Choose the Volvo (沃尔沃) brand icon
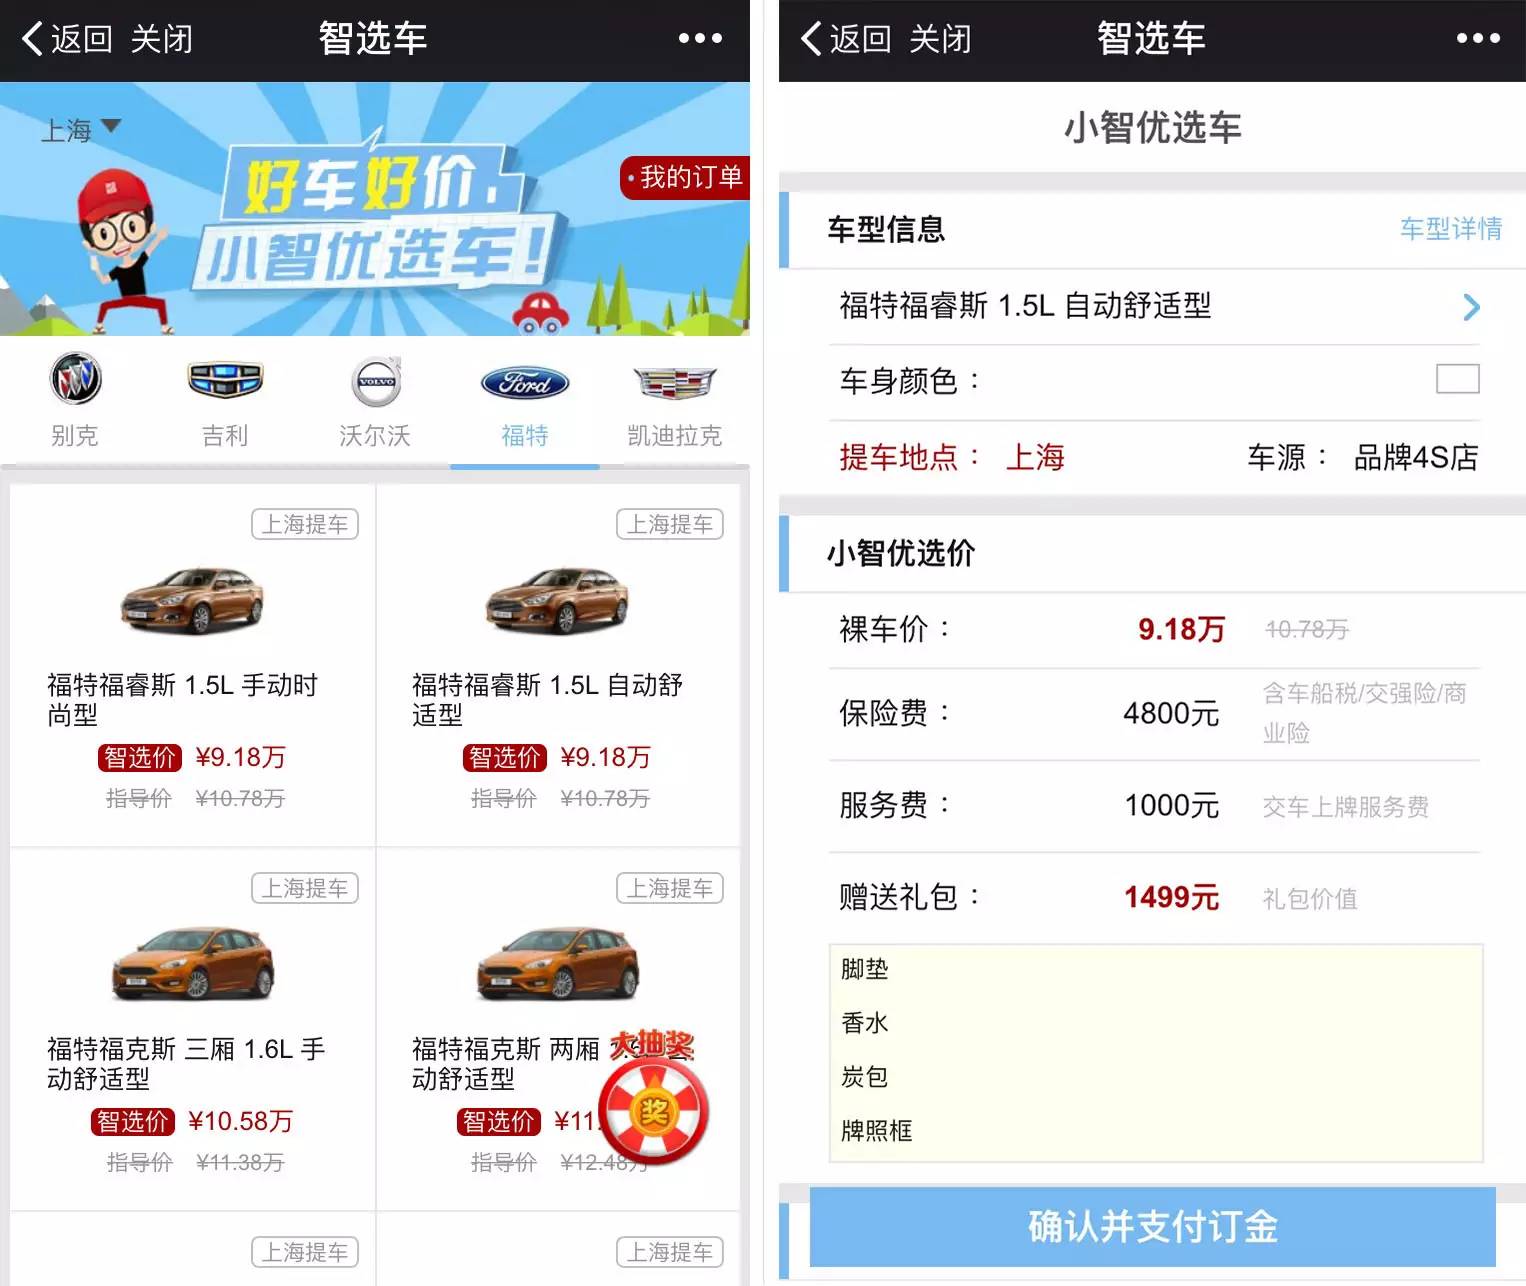1526x1286 pixels. [376, 382]
